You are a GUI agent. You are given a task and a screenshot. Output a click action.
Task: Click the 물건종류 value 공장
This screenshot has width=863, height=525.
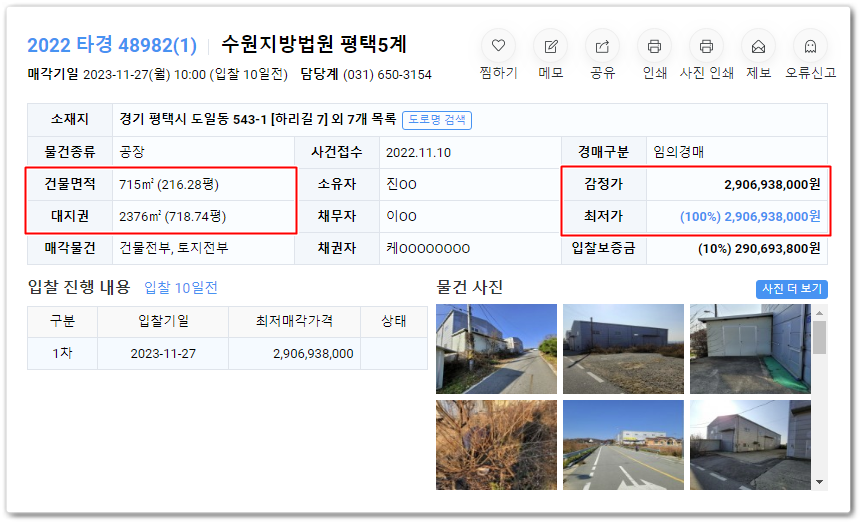point(132,152)
